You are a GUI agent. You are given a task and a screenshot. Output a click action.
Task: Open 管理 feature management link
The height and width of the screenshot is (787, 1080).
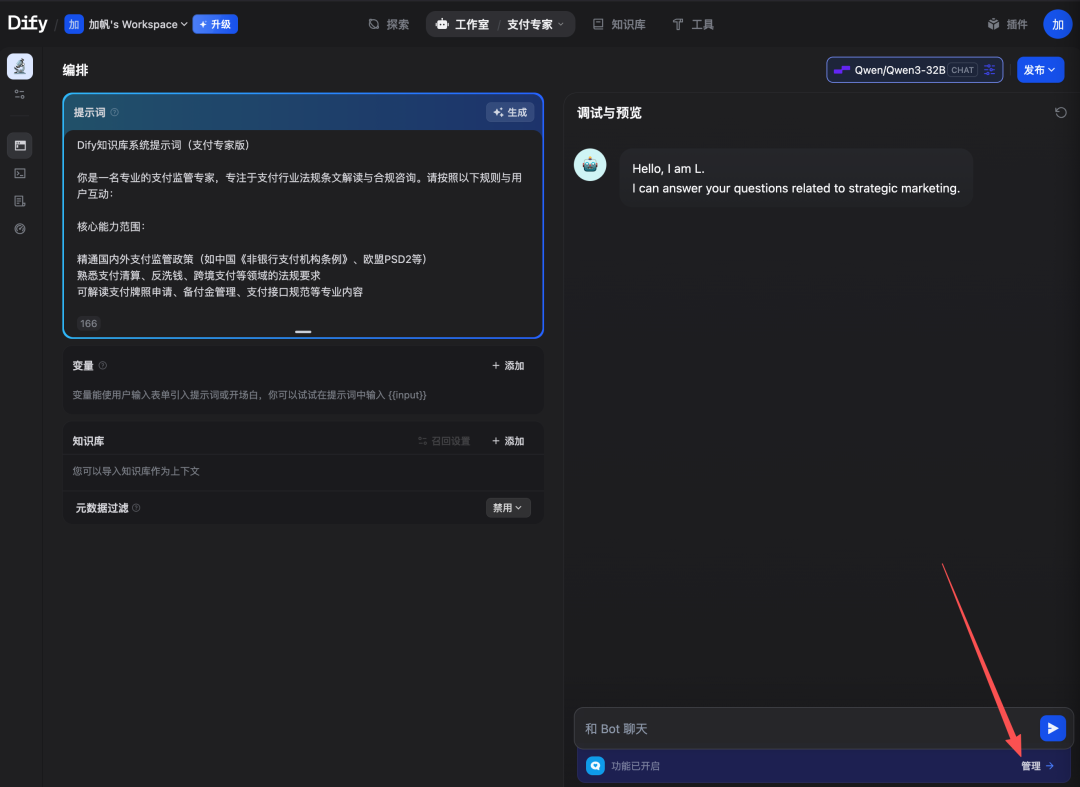pyautogui.click(x=1037, y=766)
